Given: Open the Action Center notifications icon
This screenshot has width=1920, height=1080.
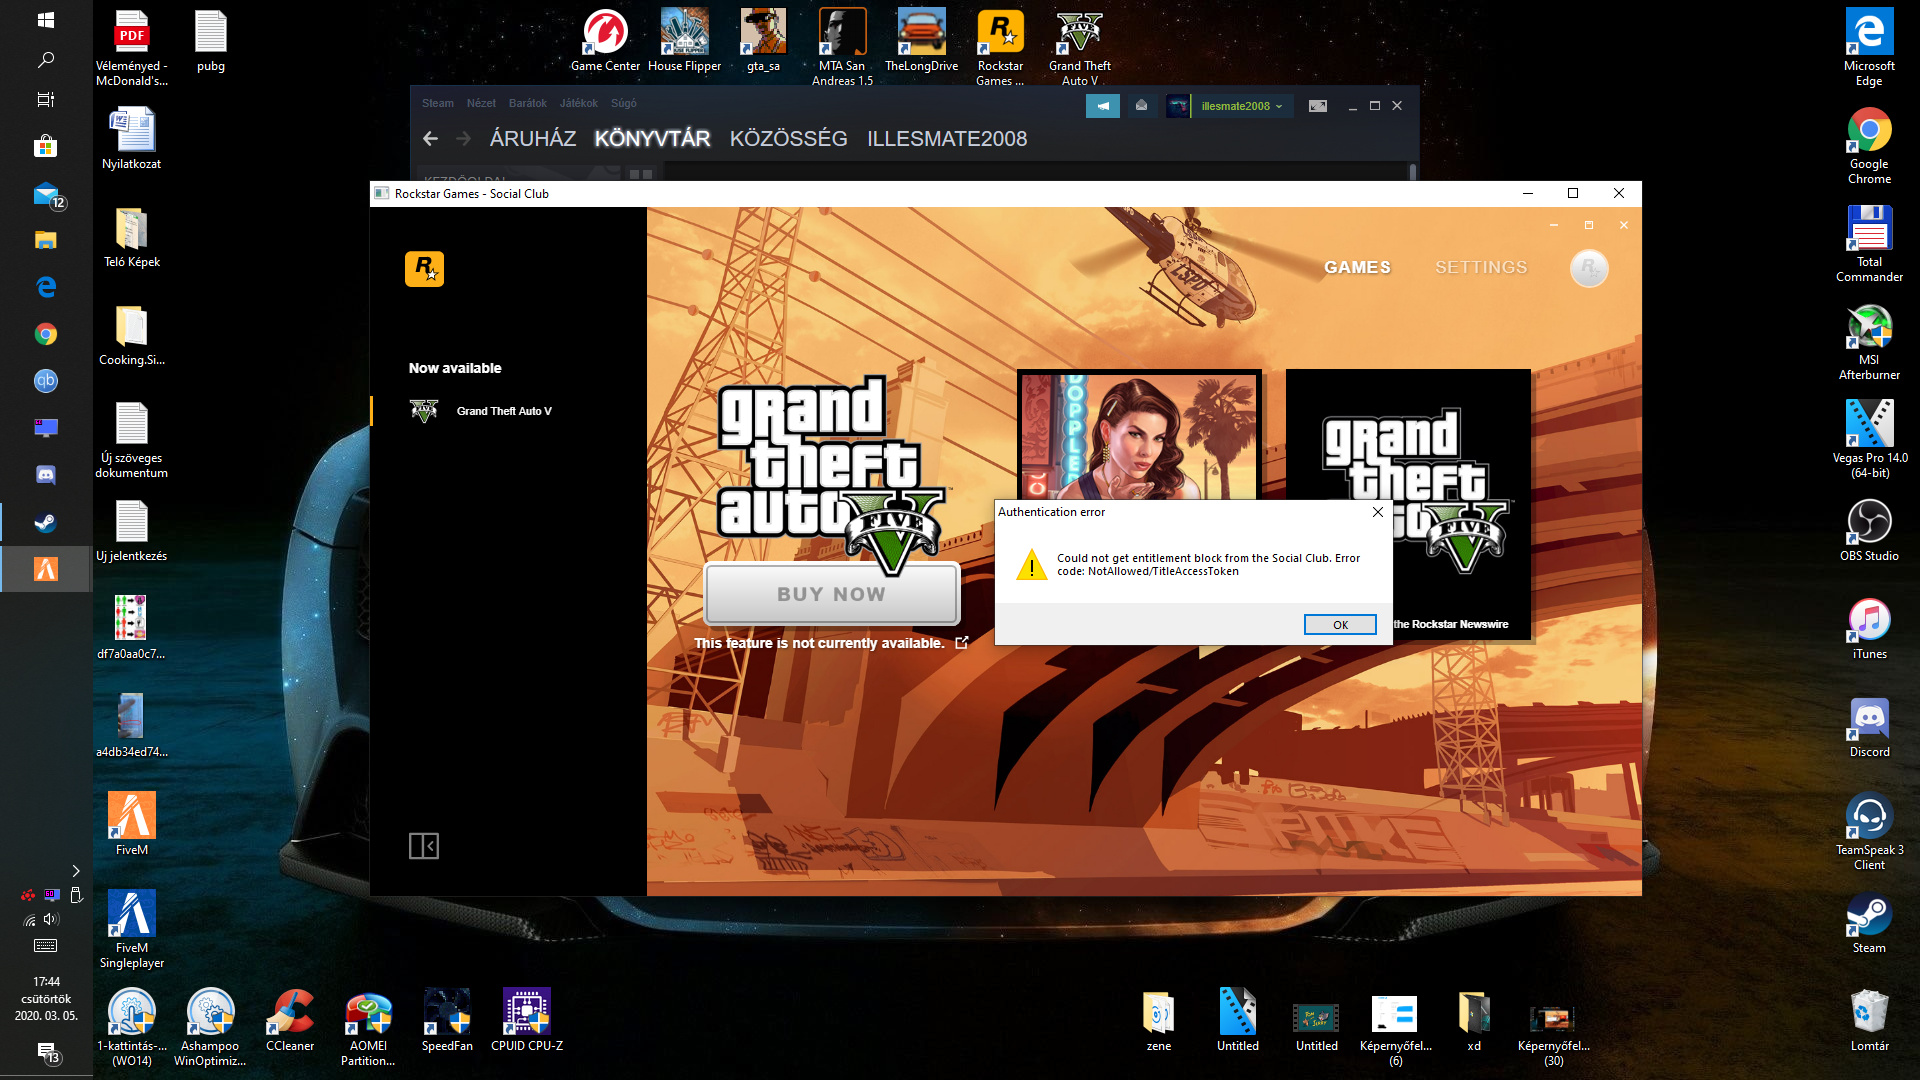Looking at the screenshot, I should 47,1052.
